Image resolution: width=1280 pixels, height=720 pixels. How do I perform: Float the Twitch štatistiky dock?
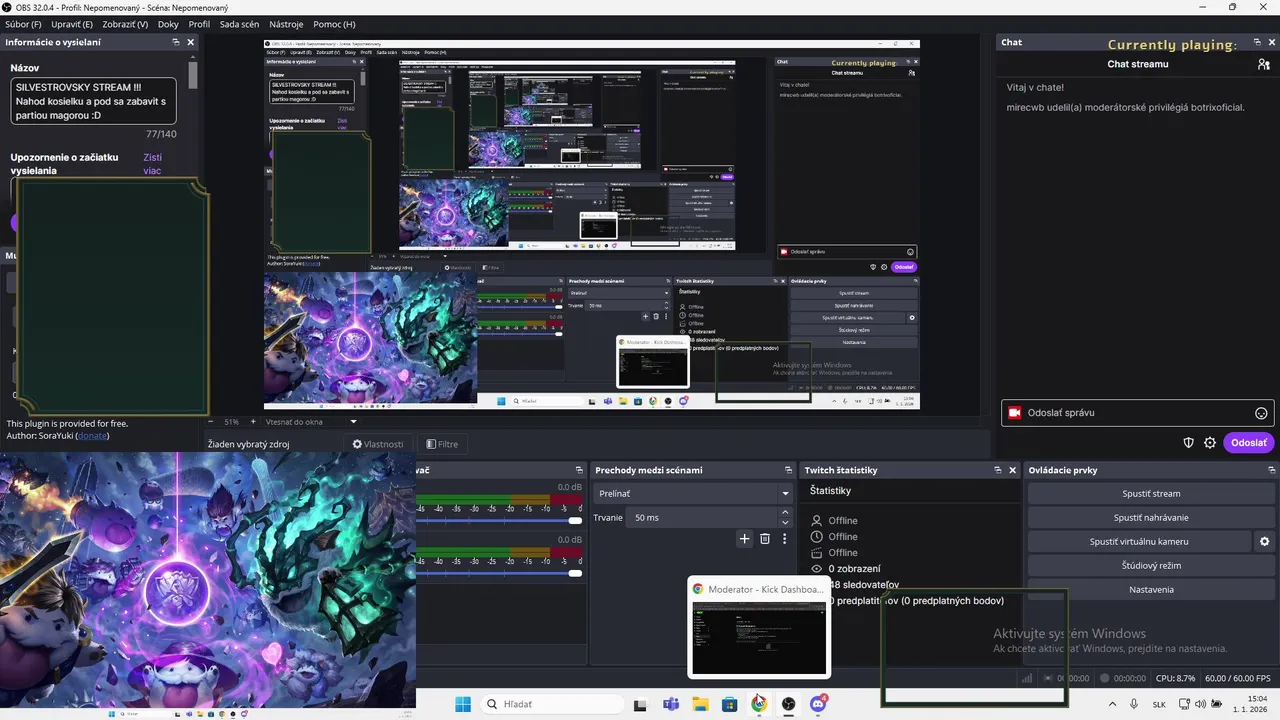997,470
